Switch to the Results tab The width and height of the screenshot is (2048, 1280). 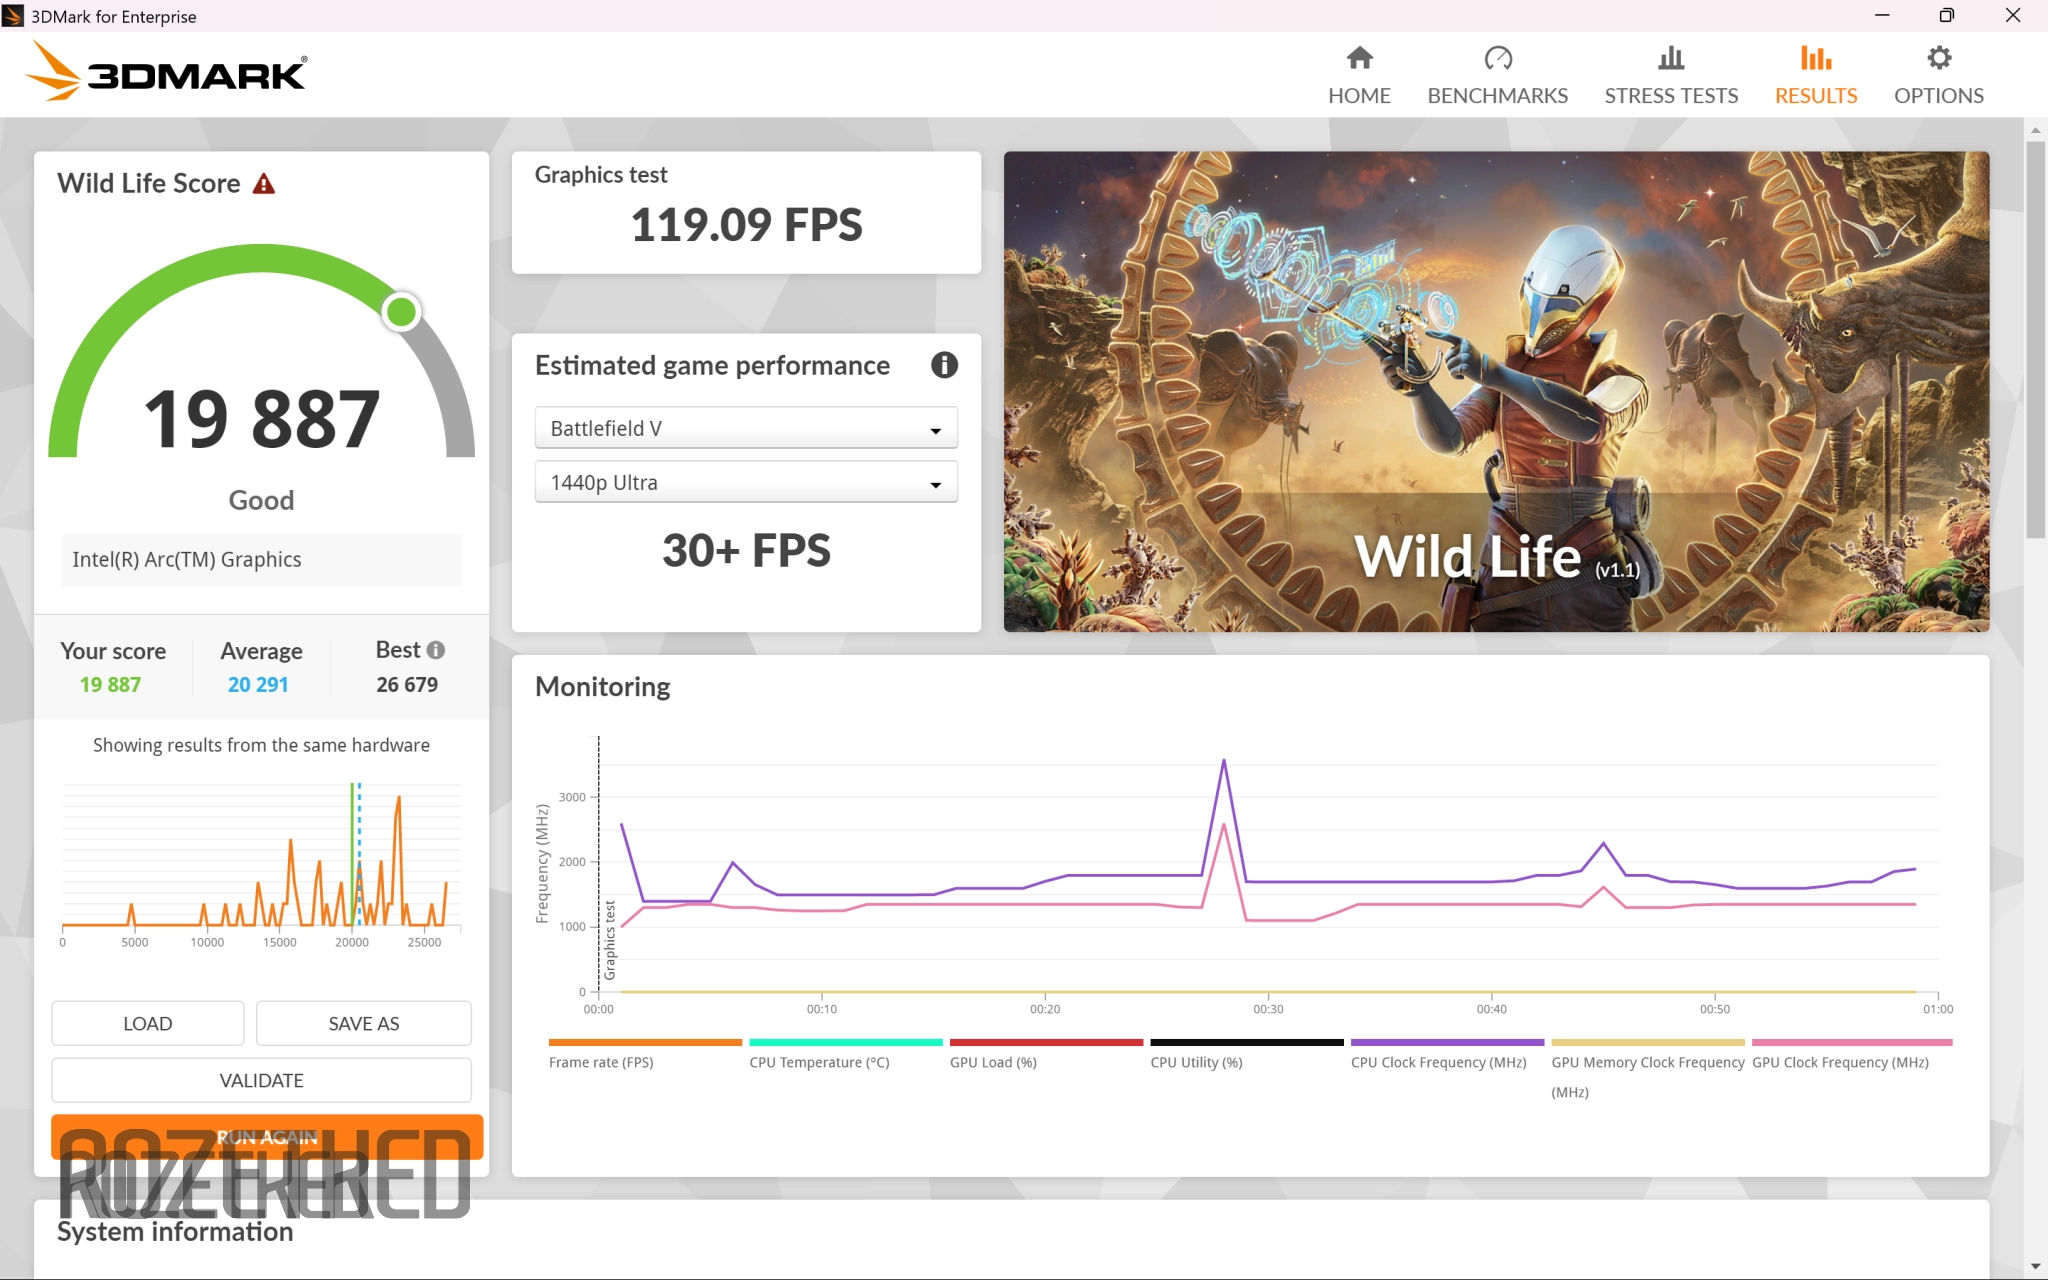(x=1815, y=75)
